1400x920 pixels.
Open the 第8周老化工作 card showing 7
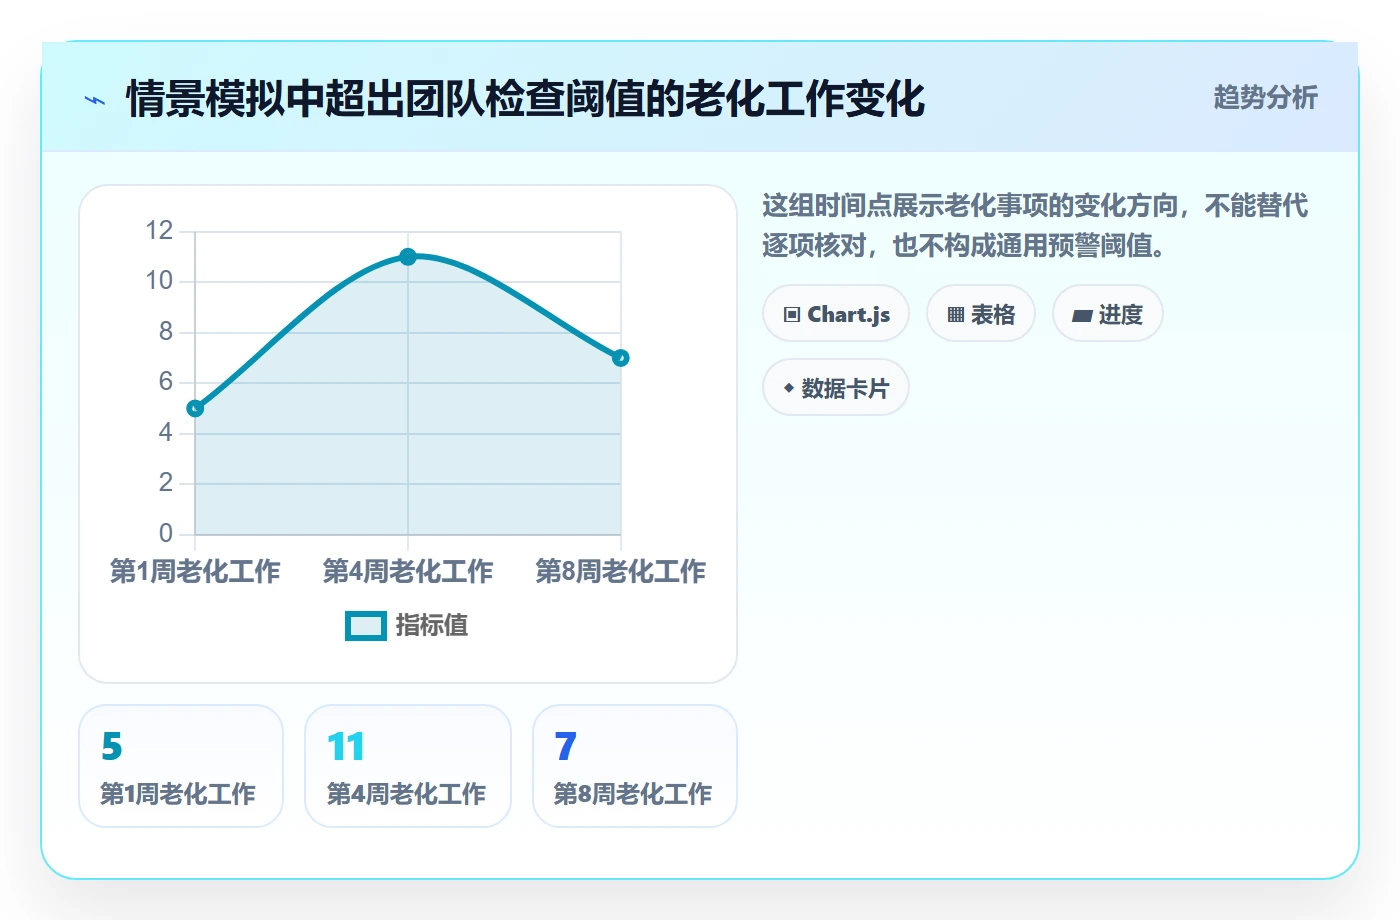coord(635,766)
